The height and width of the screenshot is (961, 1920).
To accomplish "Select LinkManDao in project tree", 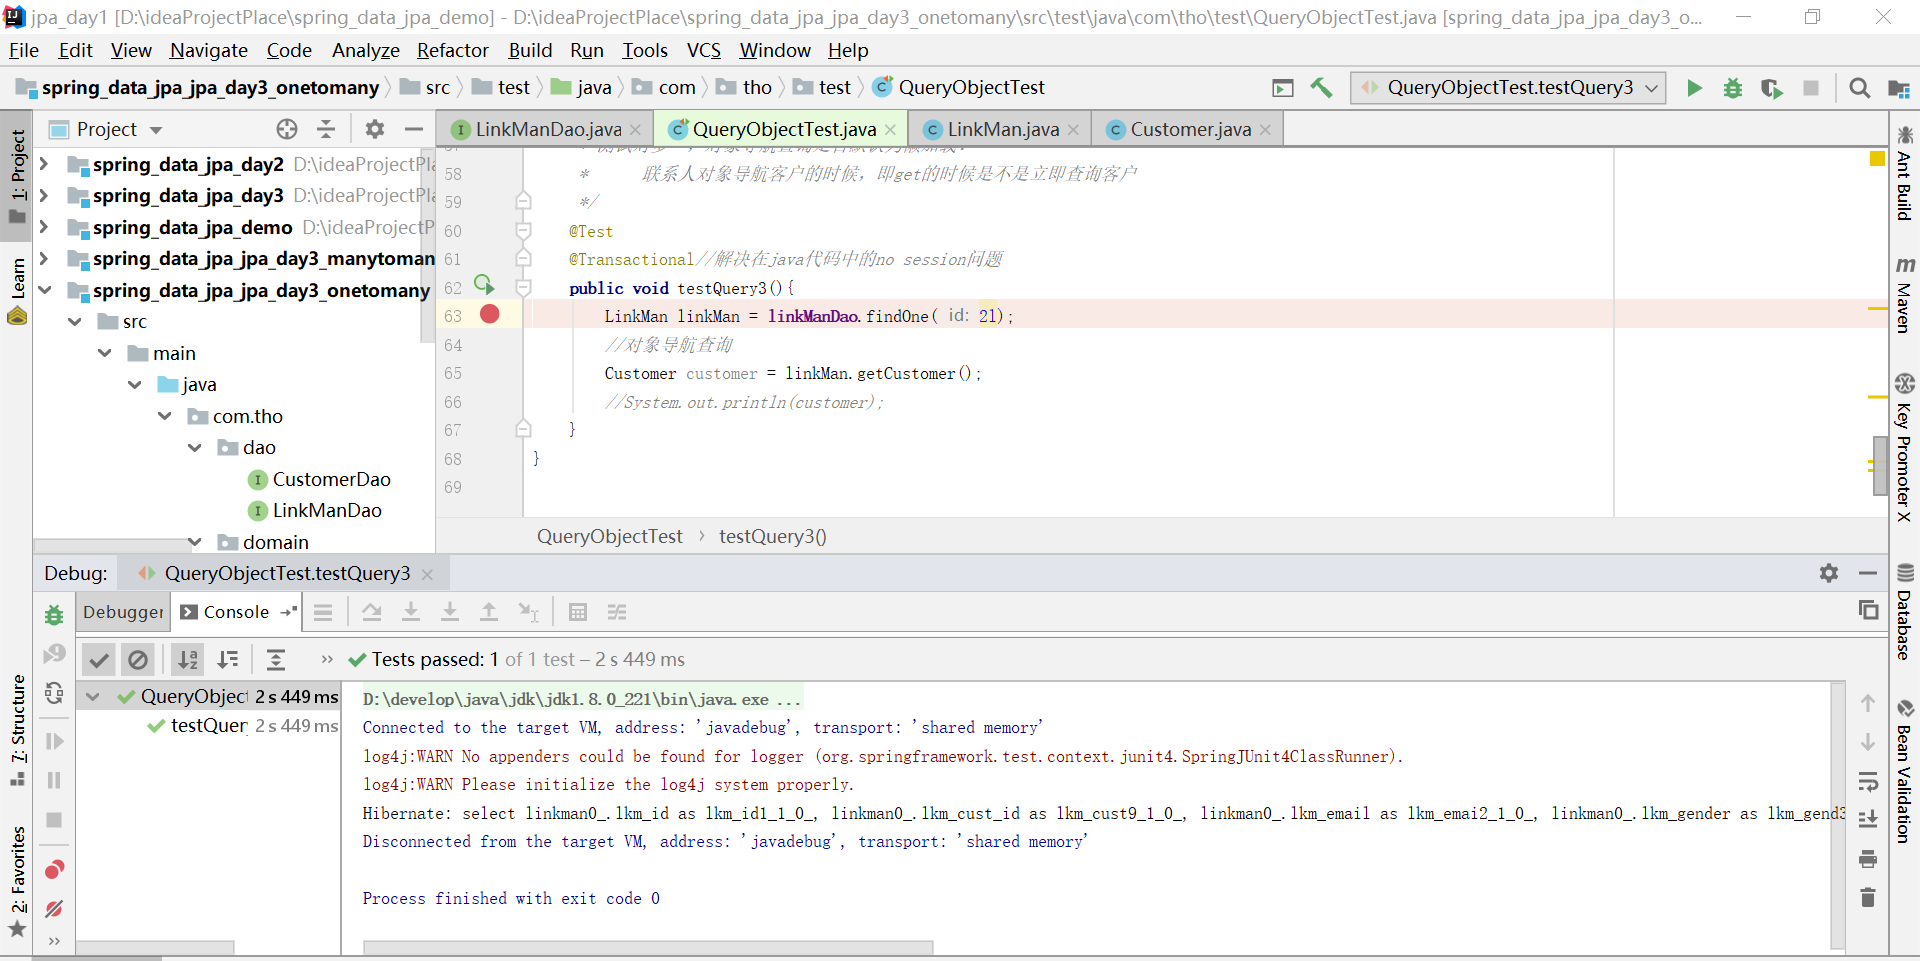I will click(327, 510).
